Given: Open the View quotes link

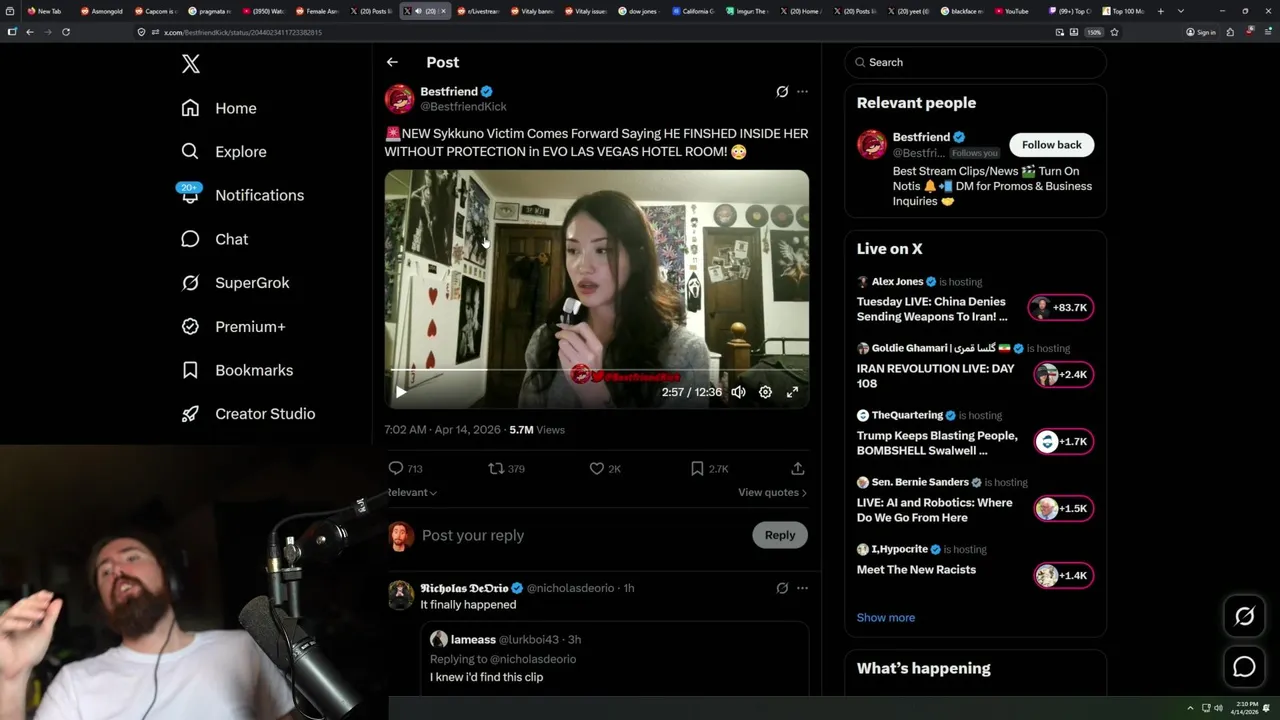Looking at the screenshot, I should pyautogui.click(x=772, y=492).
